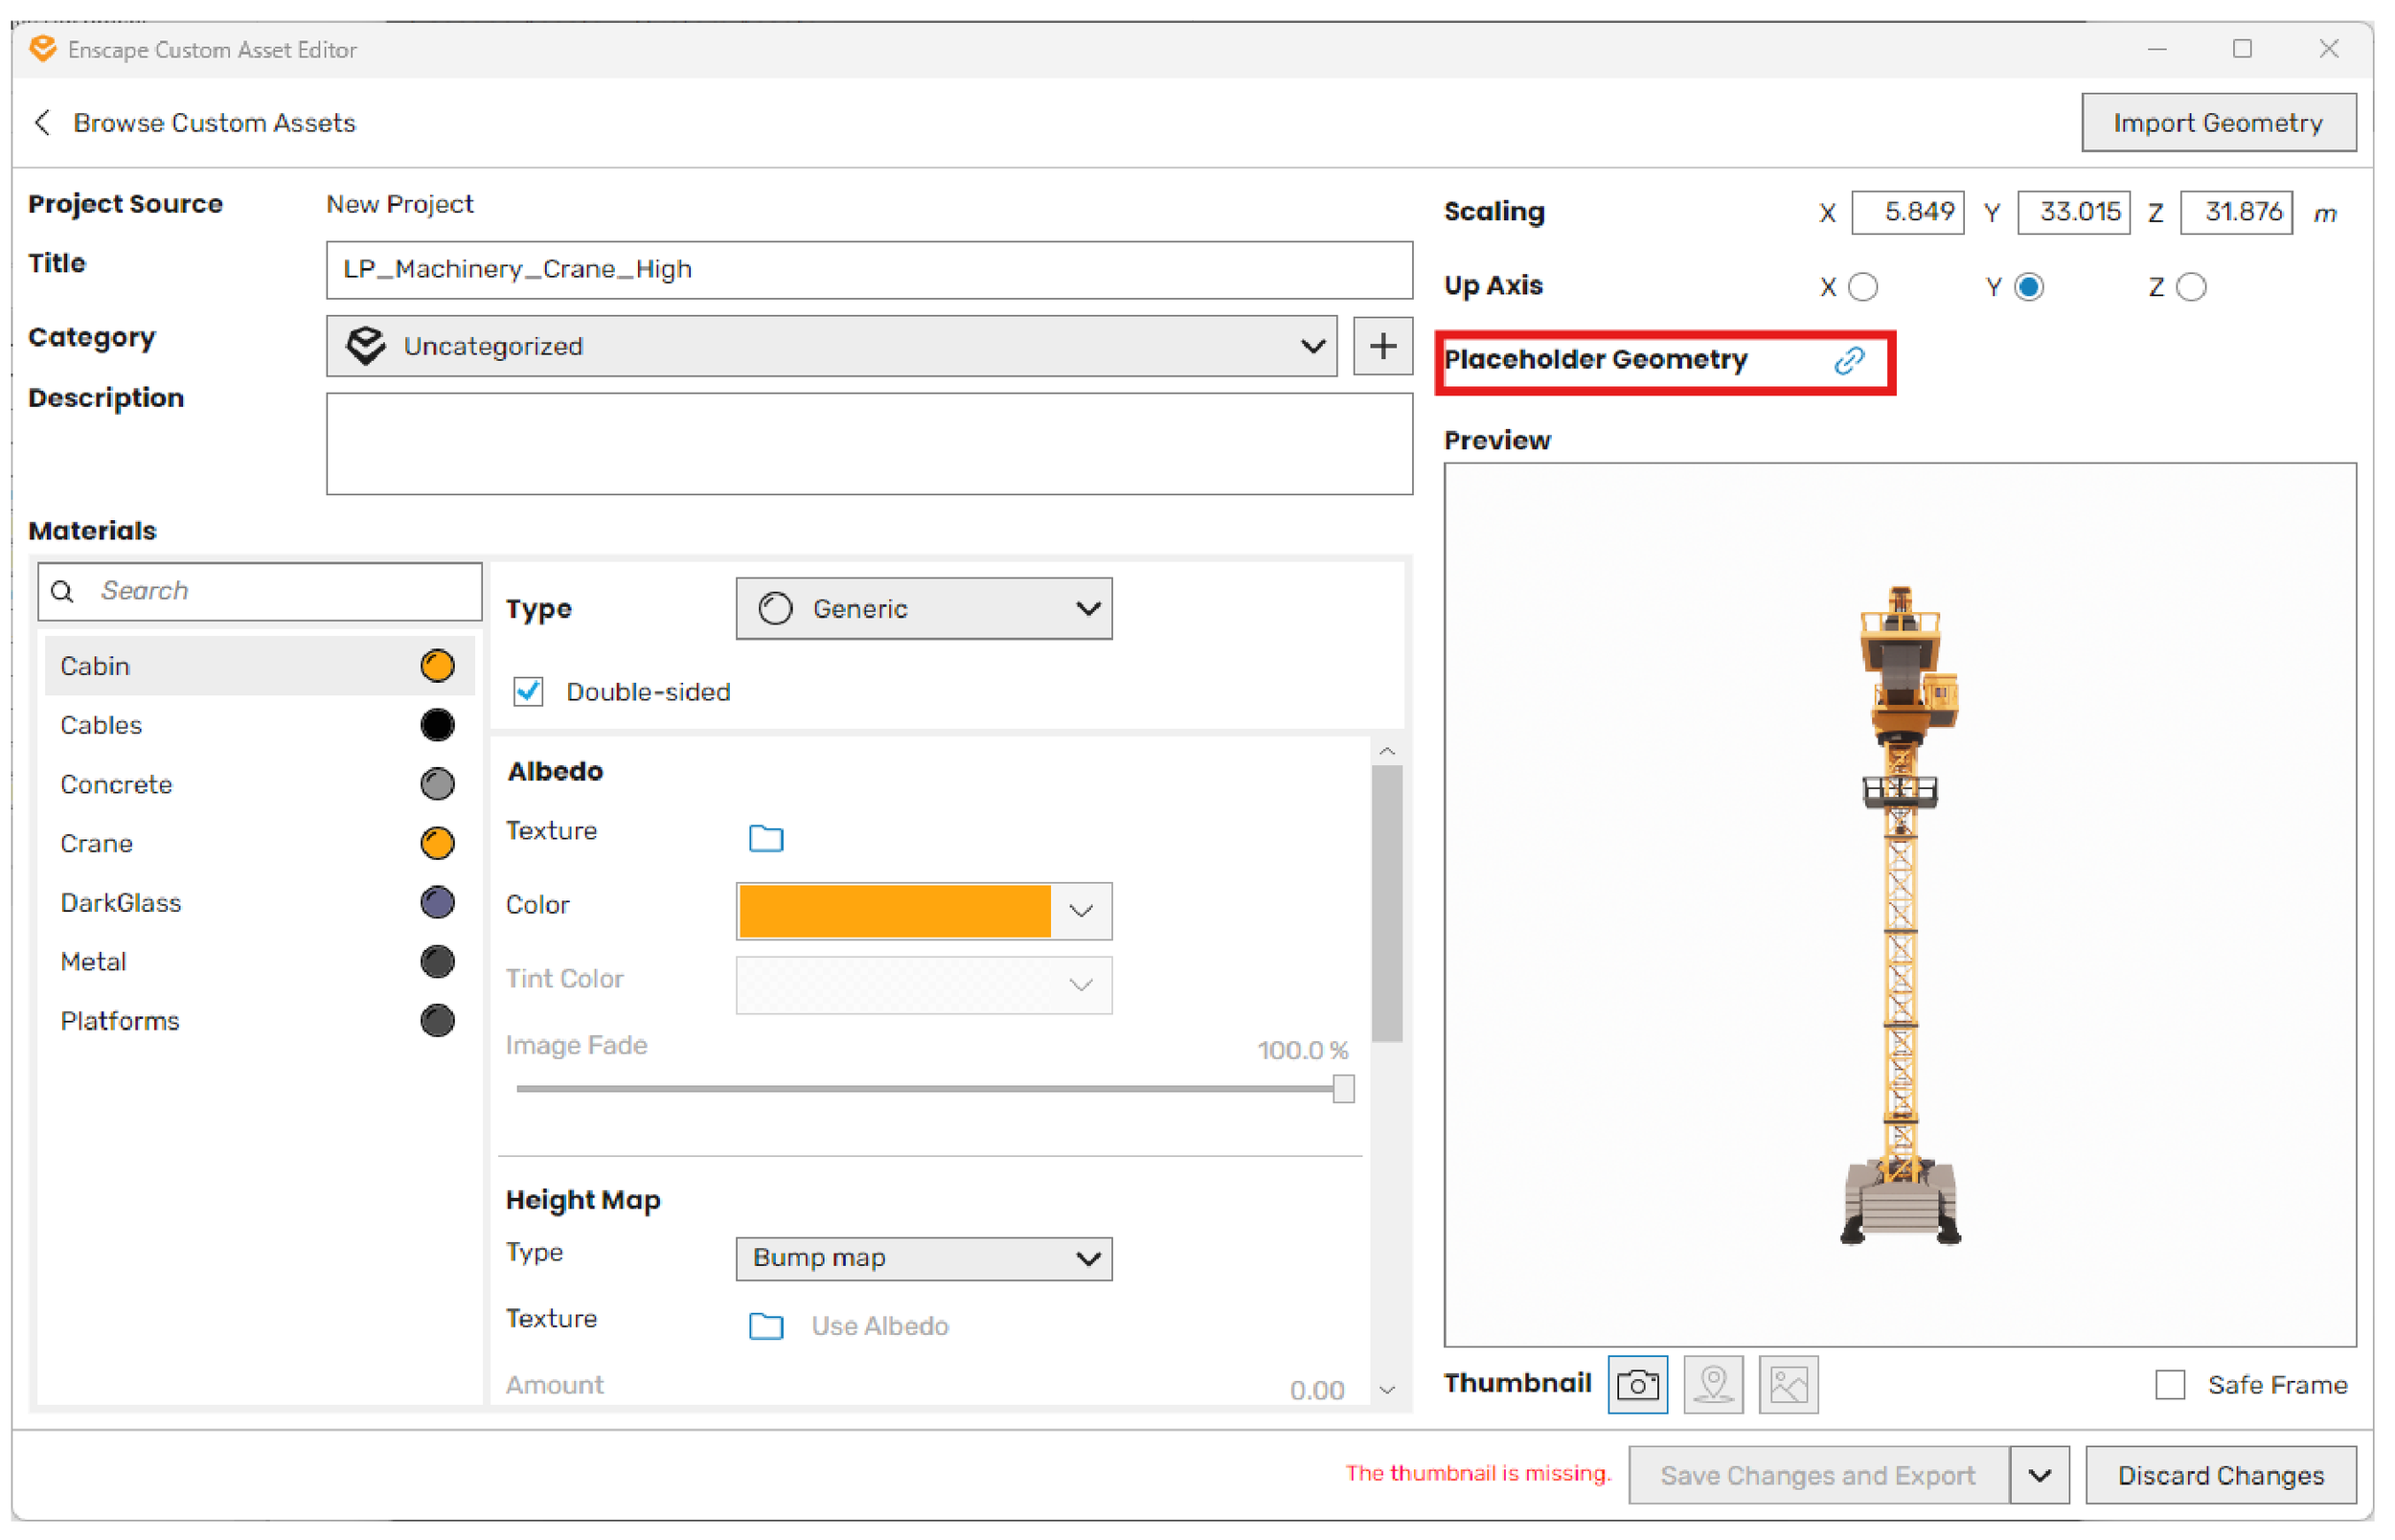2395x1540 pixels.
Task: Click the thumbnail position pin icon
Action: pyautogui.click(x=1713, y=1385)
